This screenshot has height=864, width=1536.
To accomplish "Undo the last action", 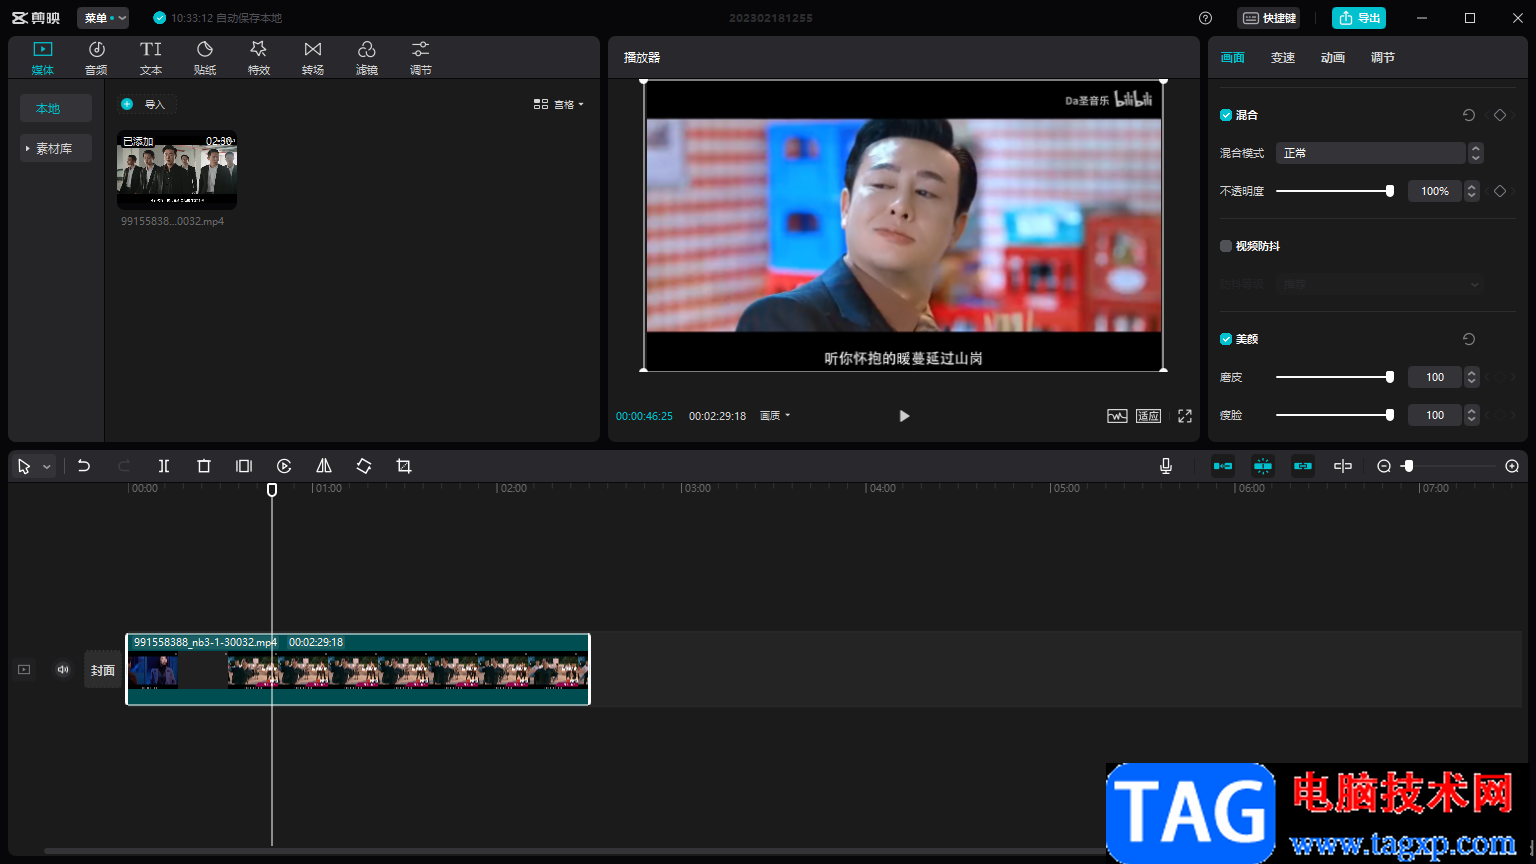I will pos(84,466).
